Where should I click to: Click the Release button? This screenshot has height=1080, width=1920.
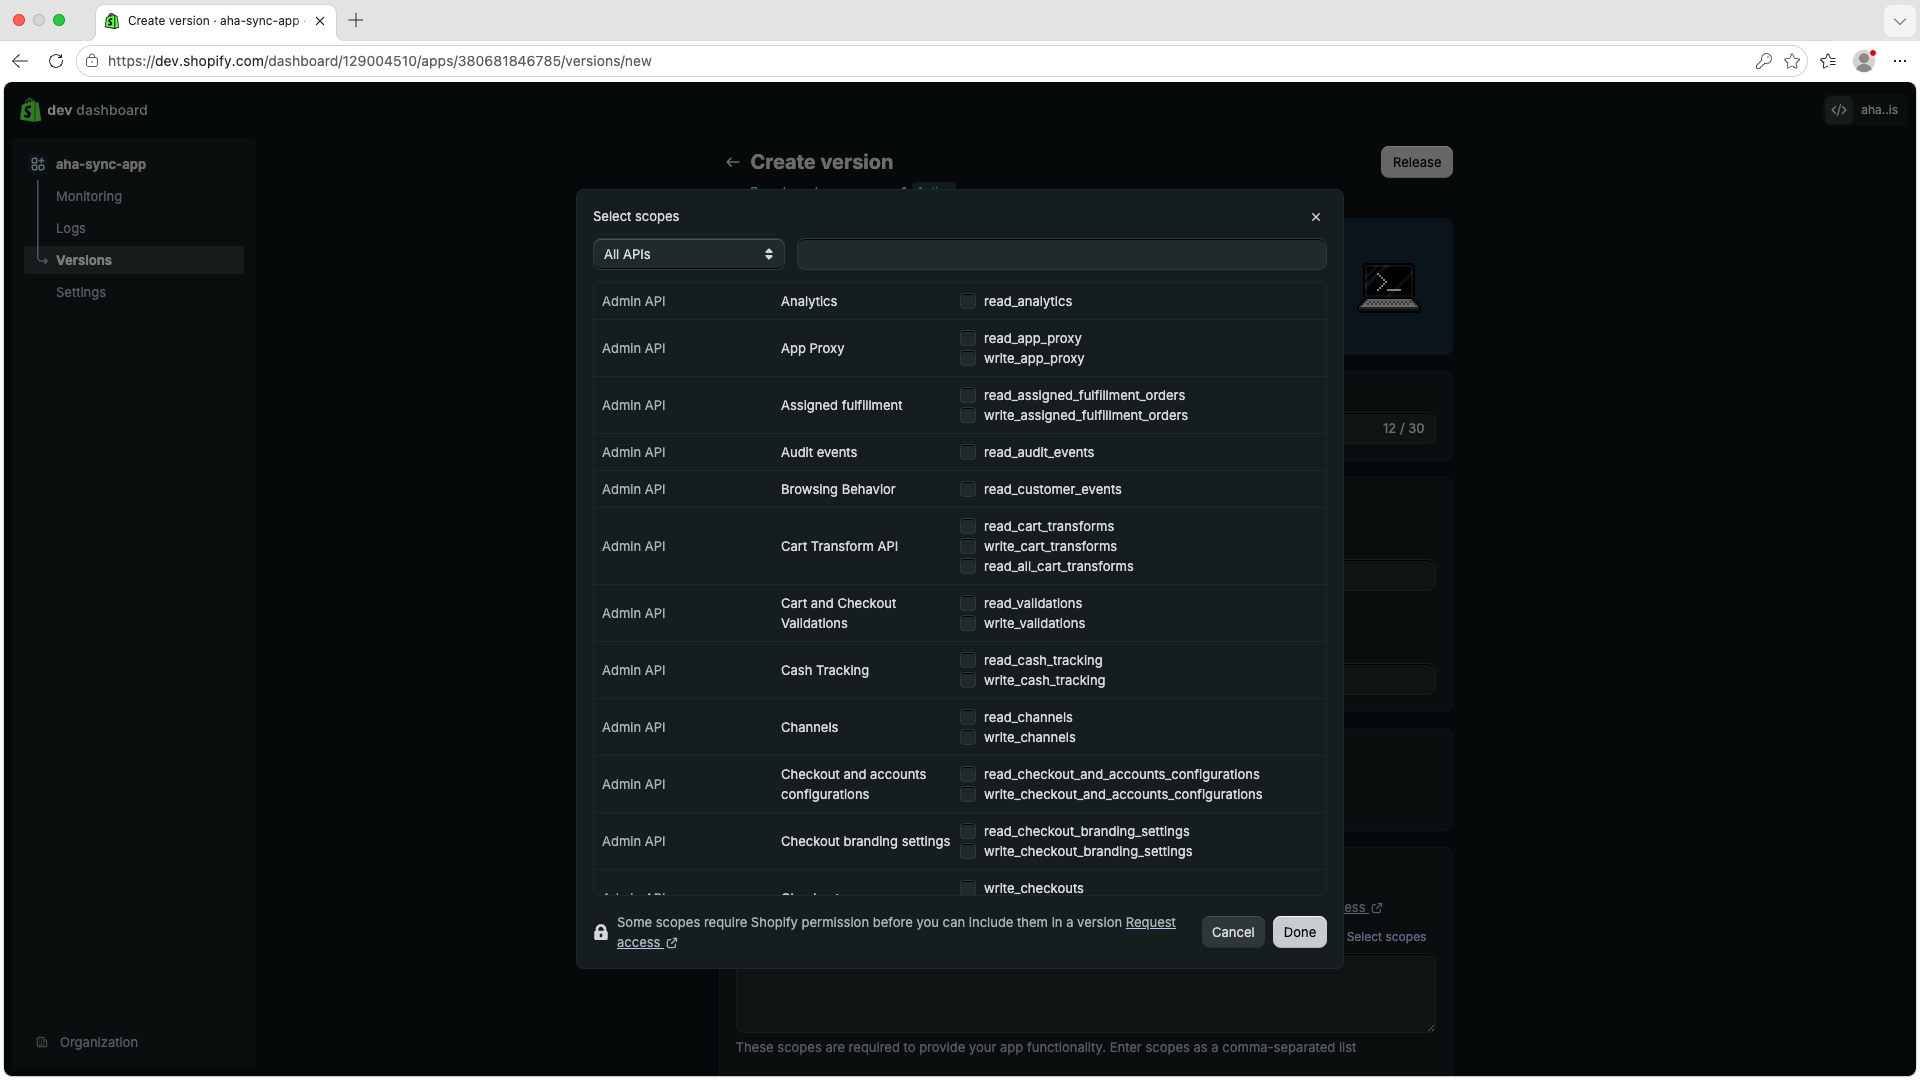[x=1417, y=162]
